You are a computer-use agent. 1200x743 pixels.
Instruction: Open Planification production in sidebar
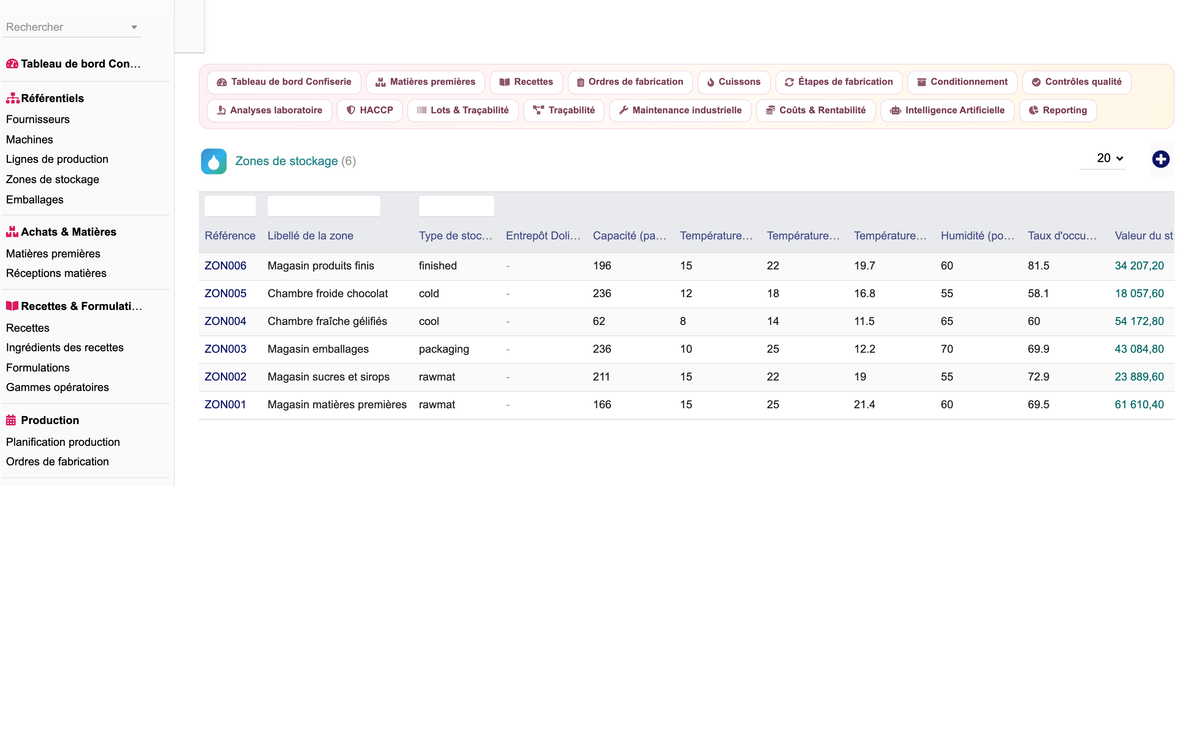tap(63, 442)
